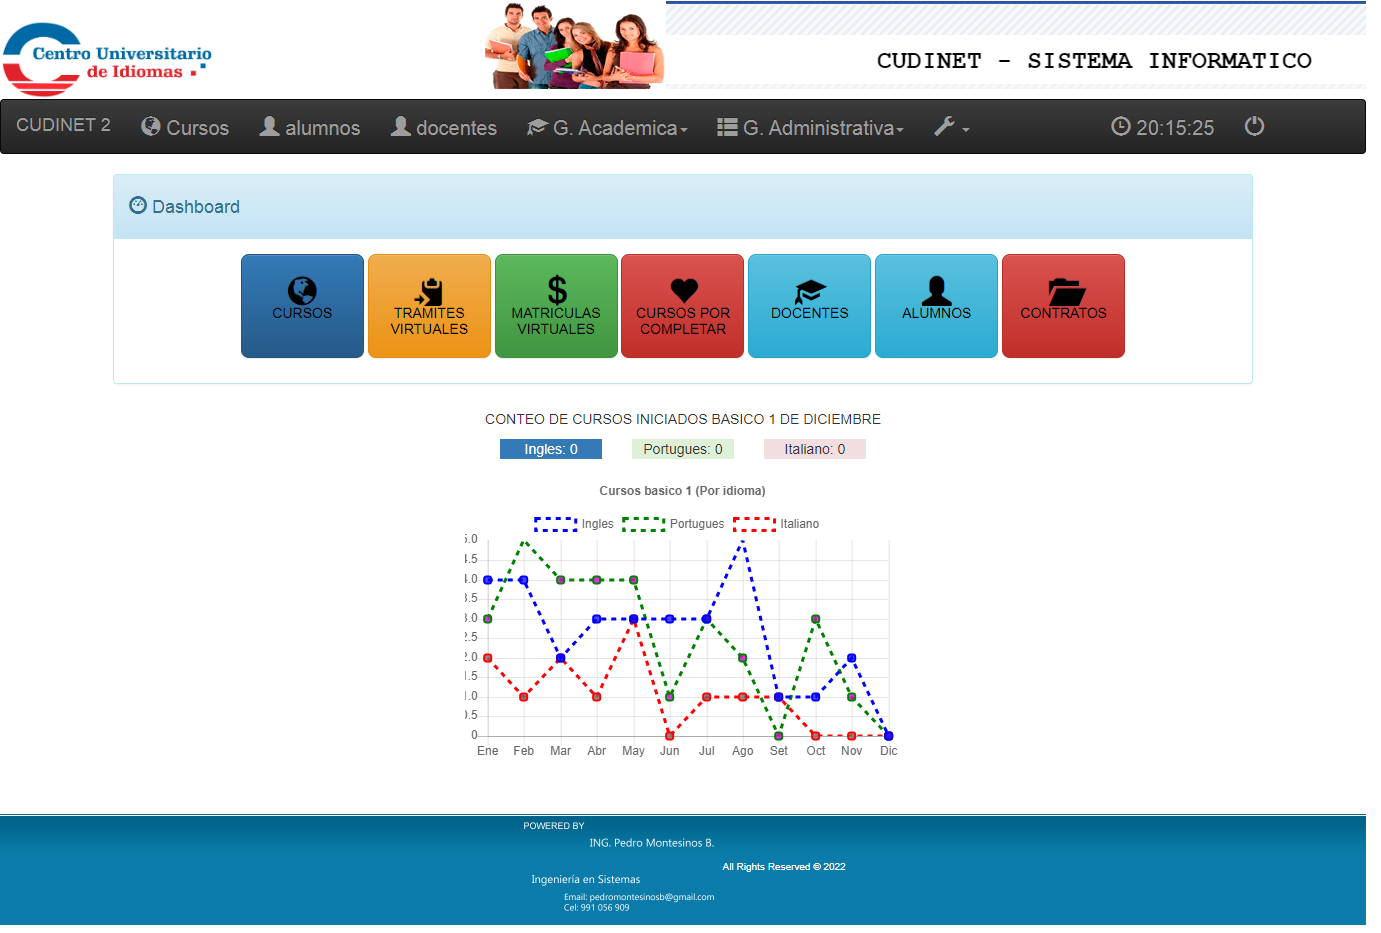Toggle Ingles series in chart legend
The width and height of the screenshot is (1381, 933).
coord(574,524)
